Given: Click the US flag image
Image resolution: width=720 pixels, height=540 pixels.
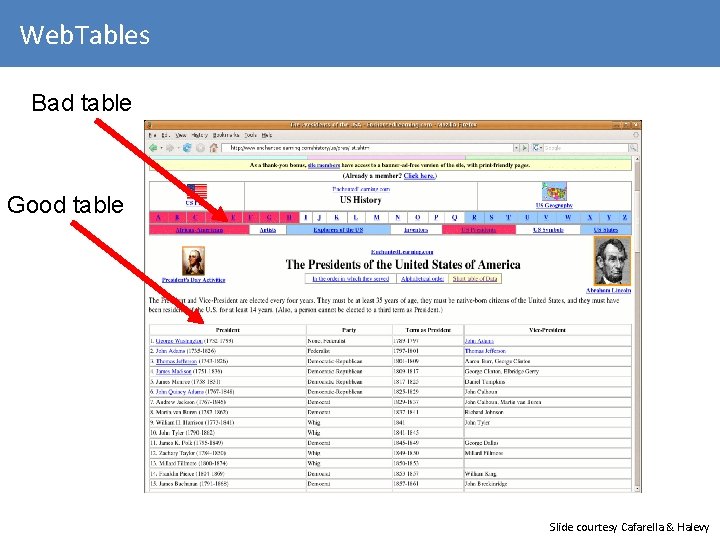Looking at the screenshot, I should pyautogui.click(x=197, y=191).
